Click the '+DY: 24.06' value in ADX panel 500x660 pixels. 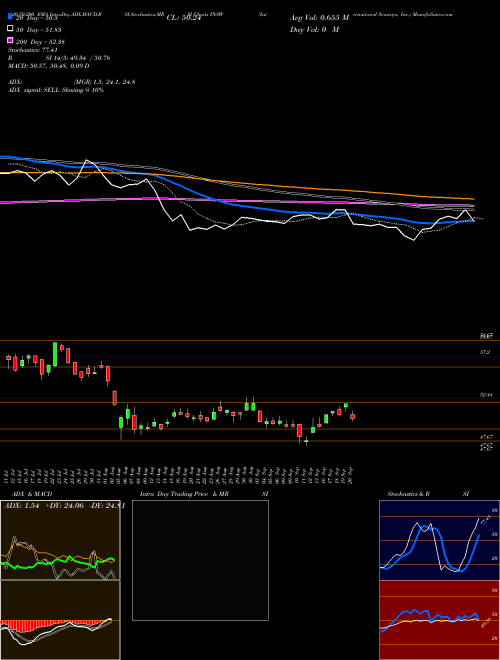(x=64, y=506)
